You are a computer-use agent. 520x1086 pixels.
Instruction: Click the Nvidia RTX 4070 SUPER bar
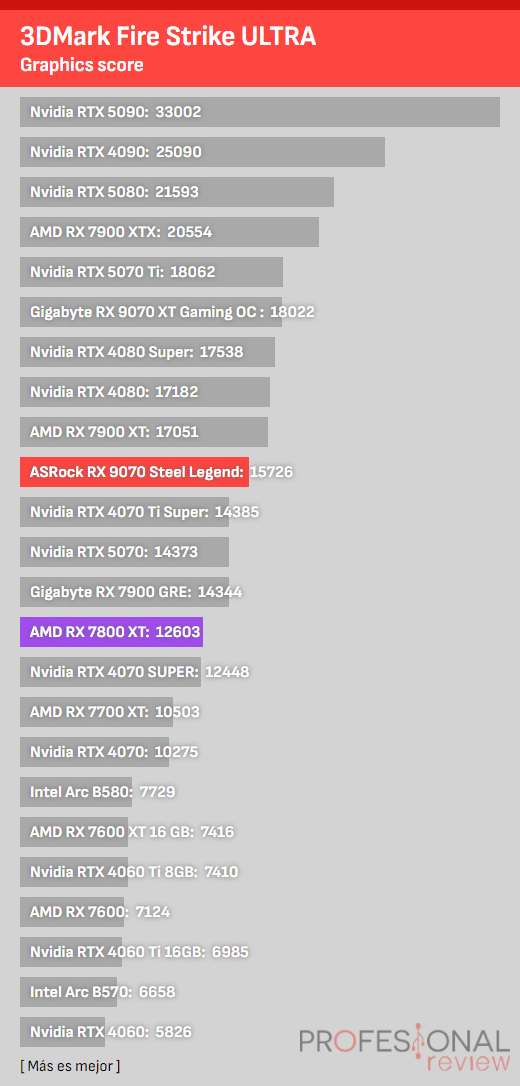111,672
